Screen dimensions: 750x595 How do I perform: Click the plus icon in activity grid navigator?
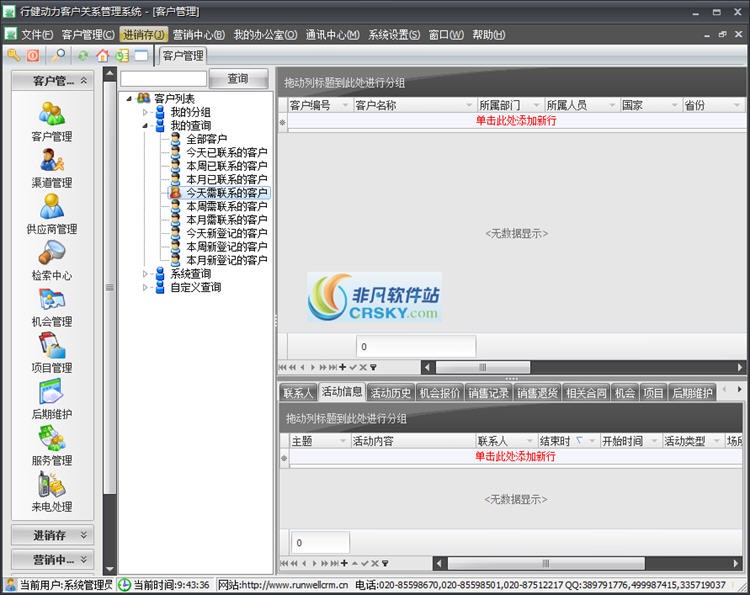[x=344, y=563]
